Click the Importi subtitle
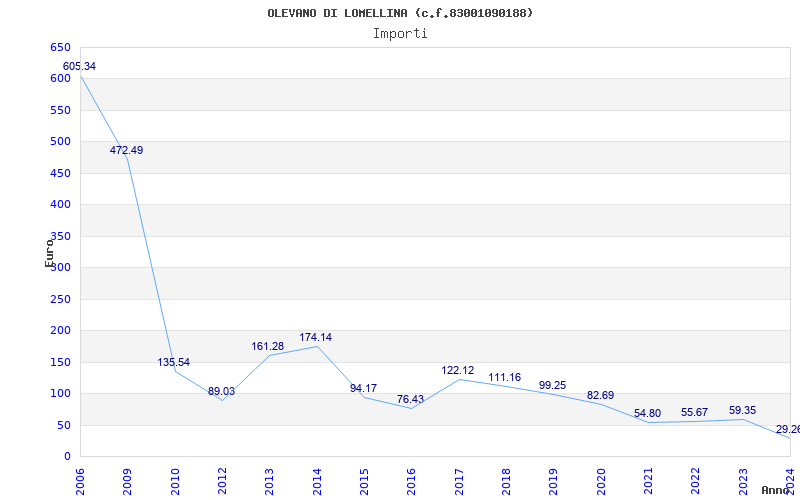Viewport: 800px width, 500px height. [x=400, y=34]
